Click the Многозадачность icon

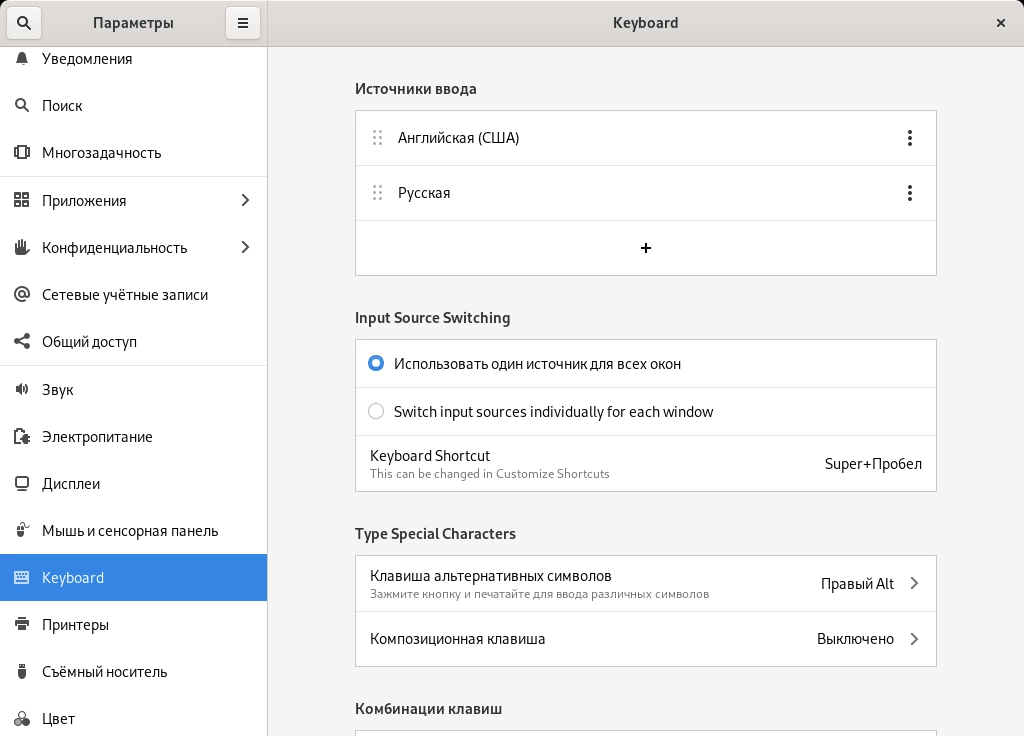[x=22, y=152]
